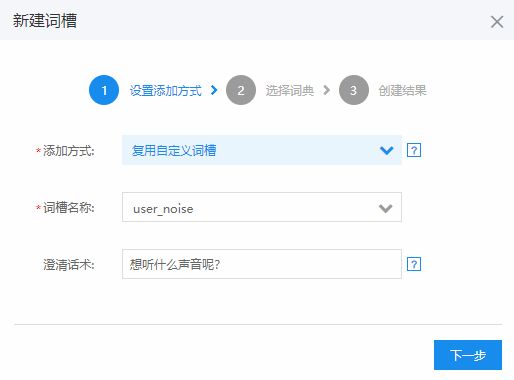514x380 pixels.
Task: Focus the 澄清话术 text input
Action: tap(262, 264)
